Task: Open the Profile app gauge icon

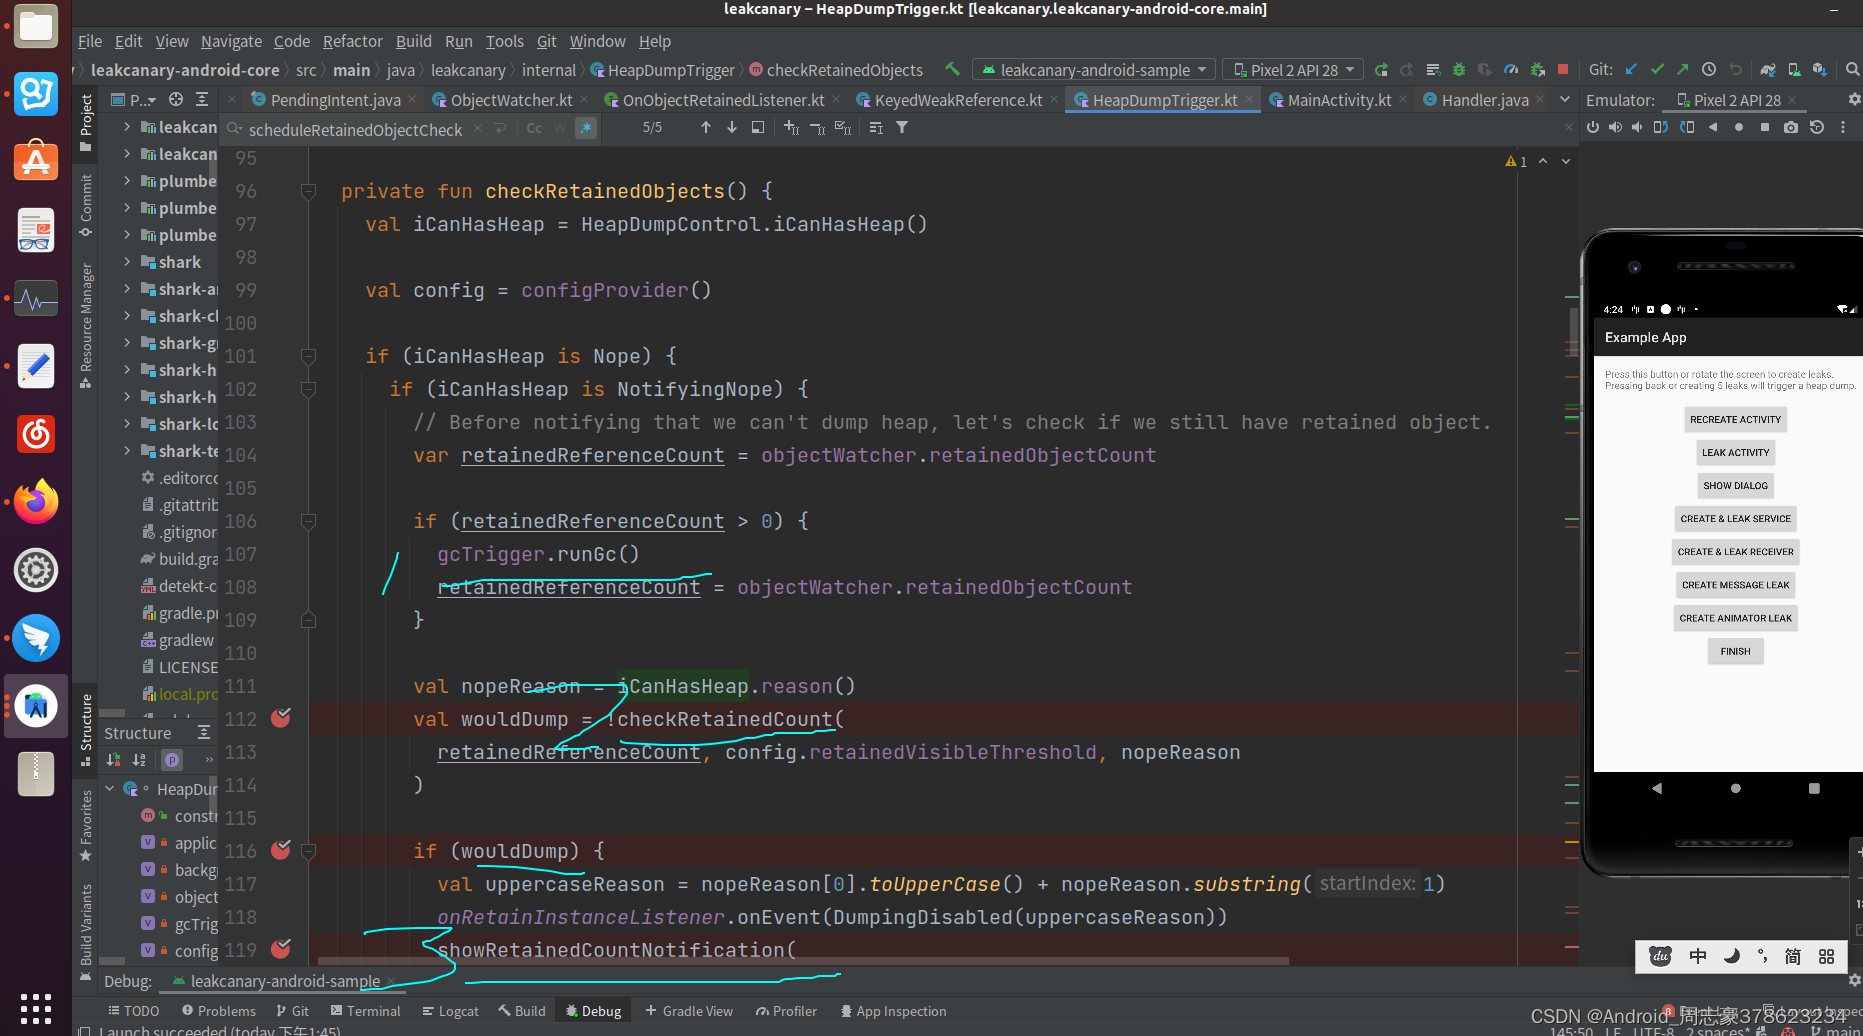Action: point(1511,70)
